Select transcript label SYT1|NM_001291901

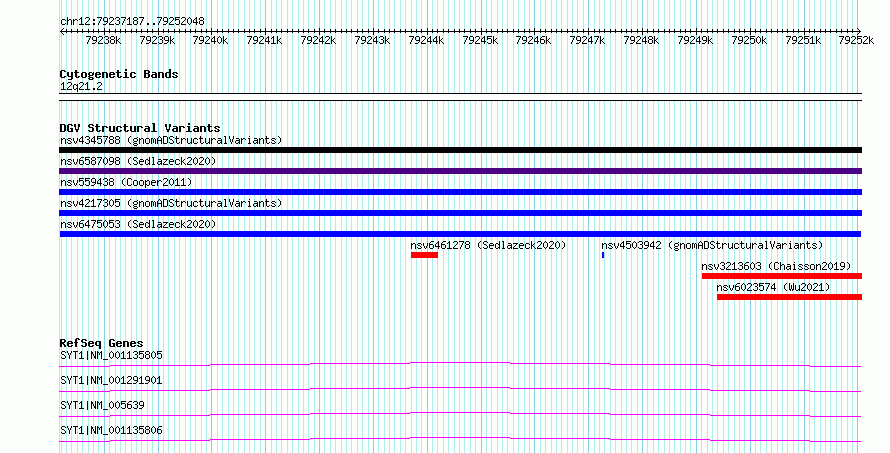point(111,380)
